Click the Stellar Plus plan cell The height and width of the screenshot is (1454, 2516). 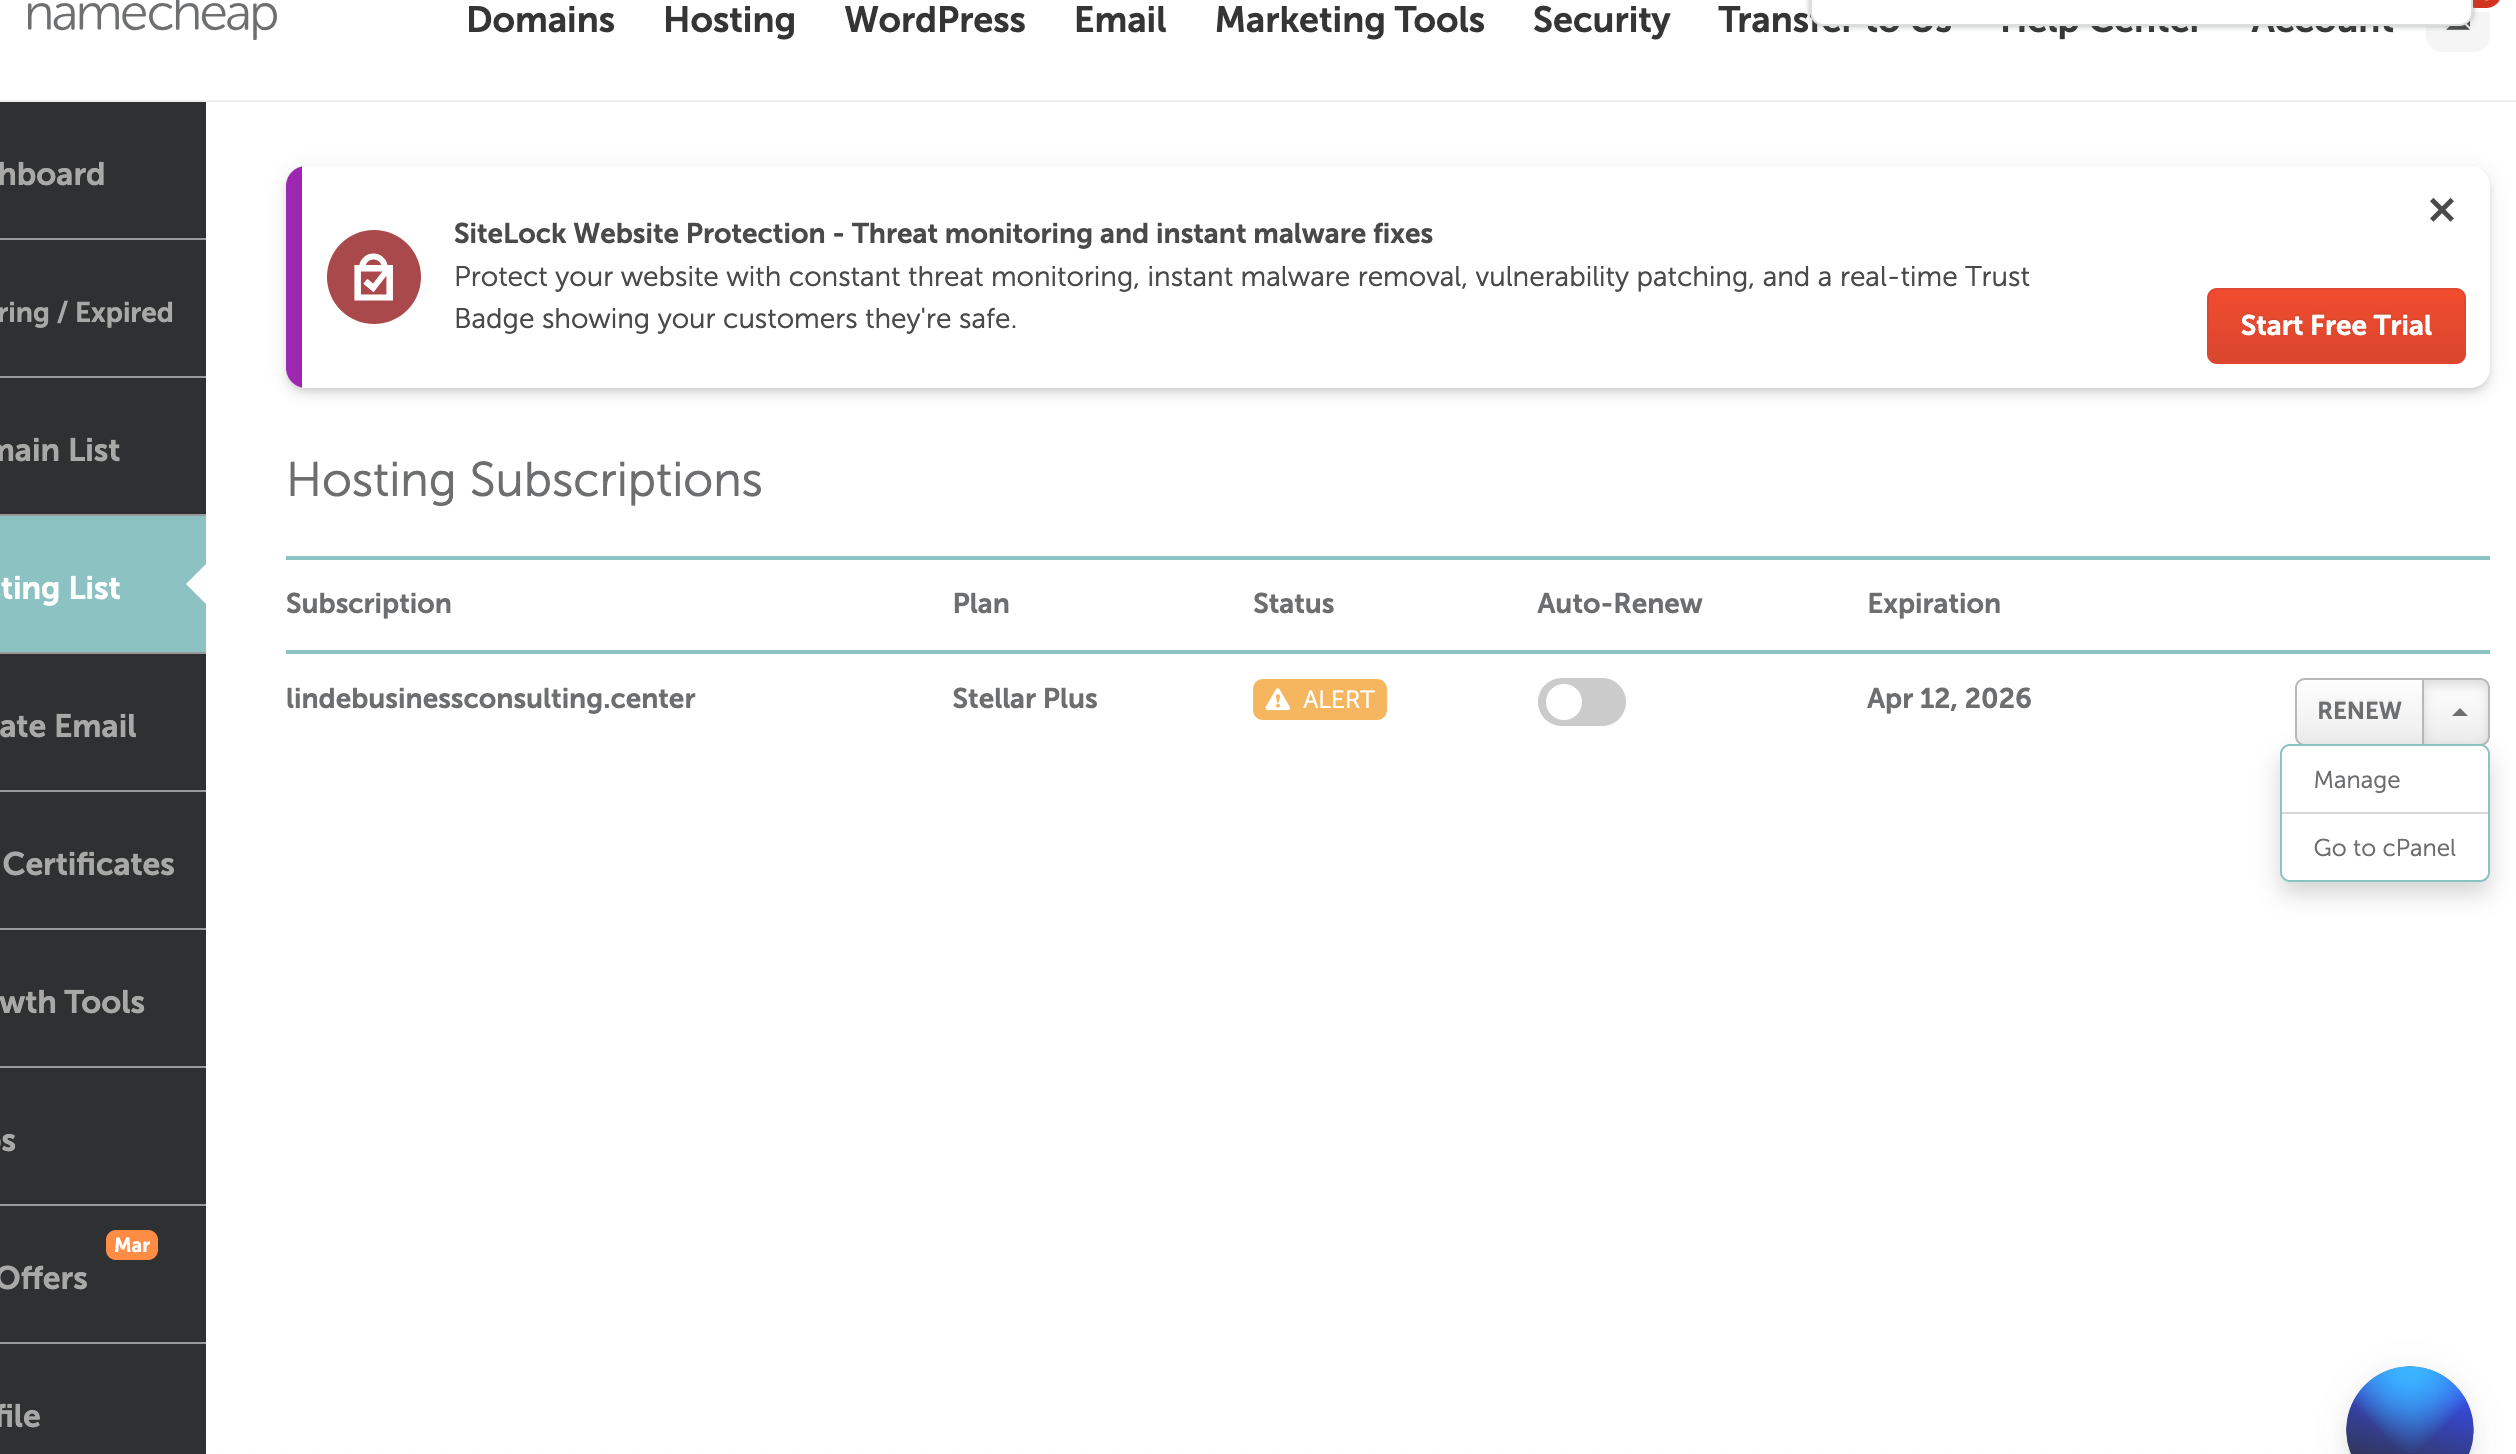tap(1024, 698)
